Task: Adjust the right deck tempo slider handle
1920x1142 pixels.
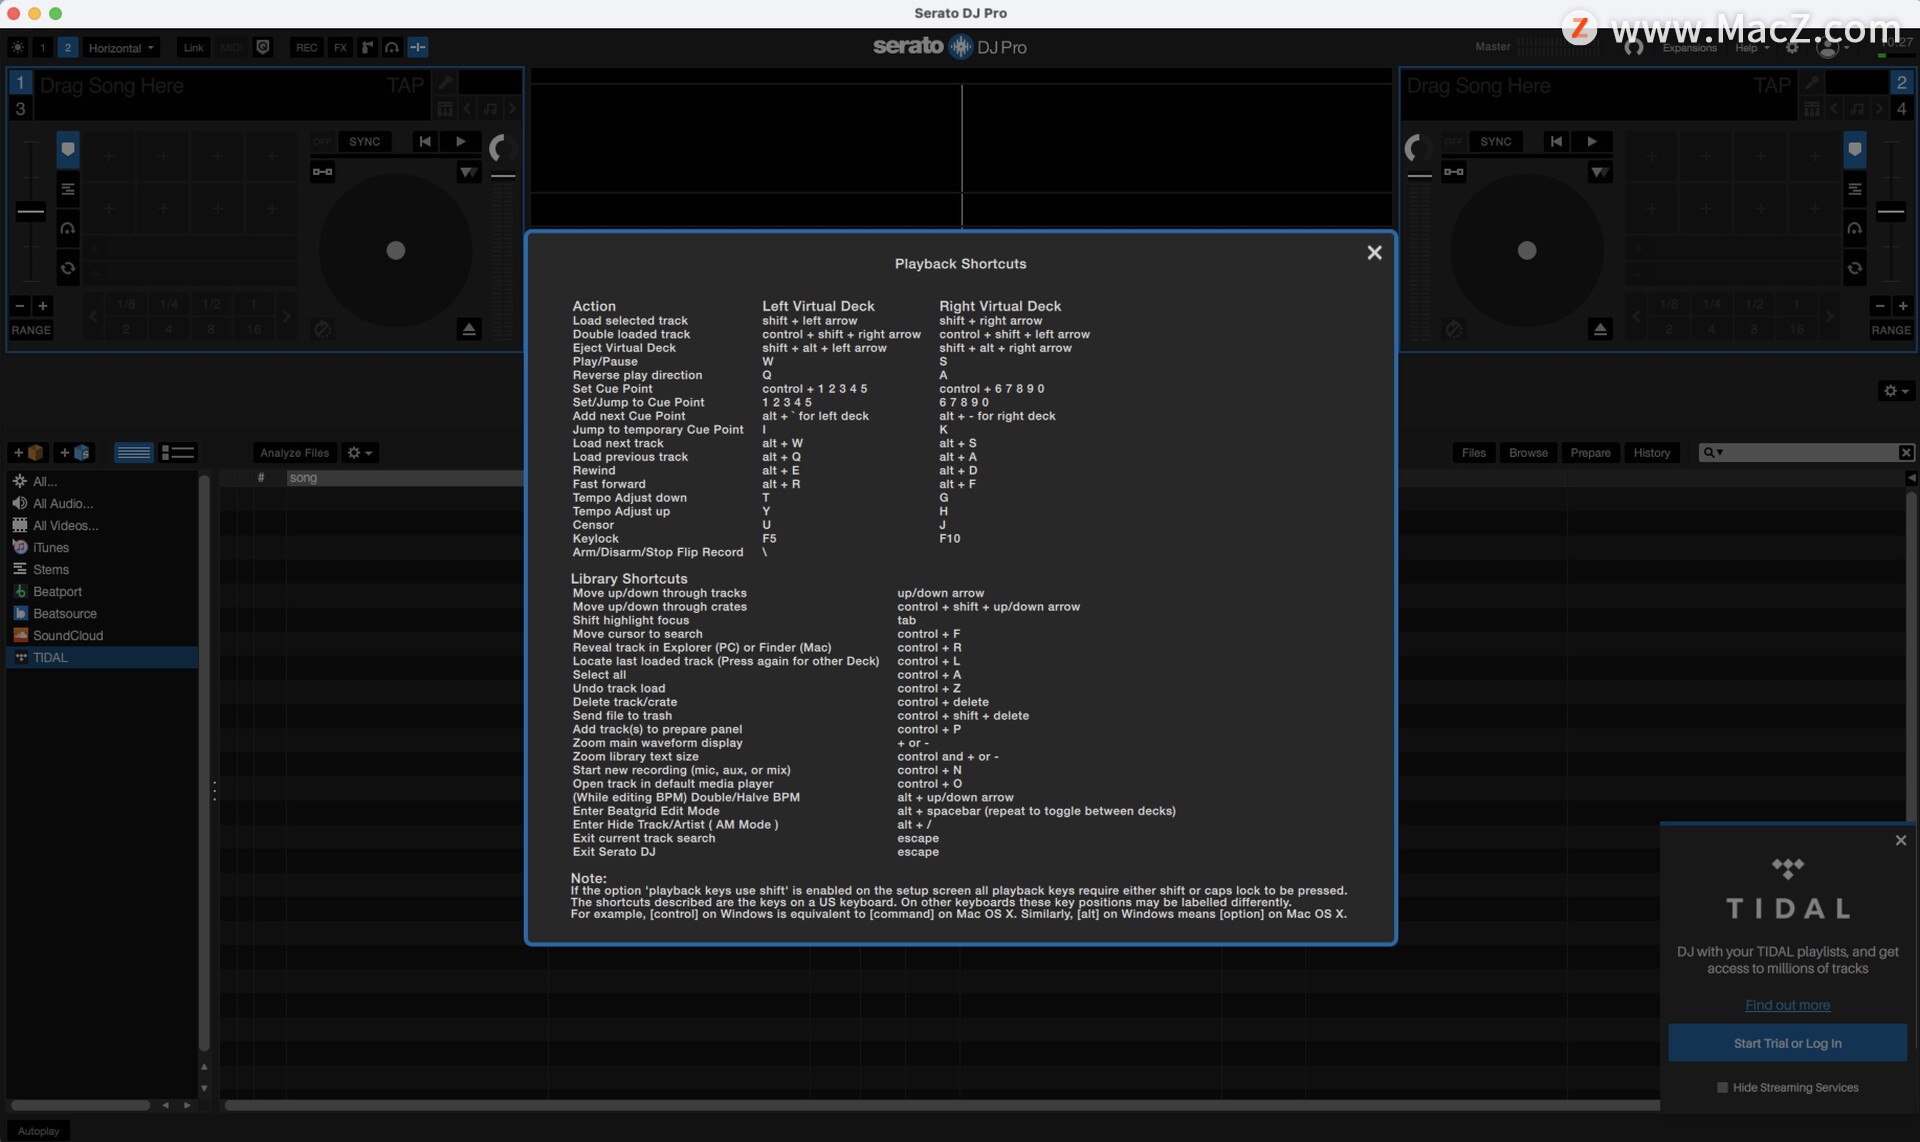Action: point(1890,211)
